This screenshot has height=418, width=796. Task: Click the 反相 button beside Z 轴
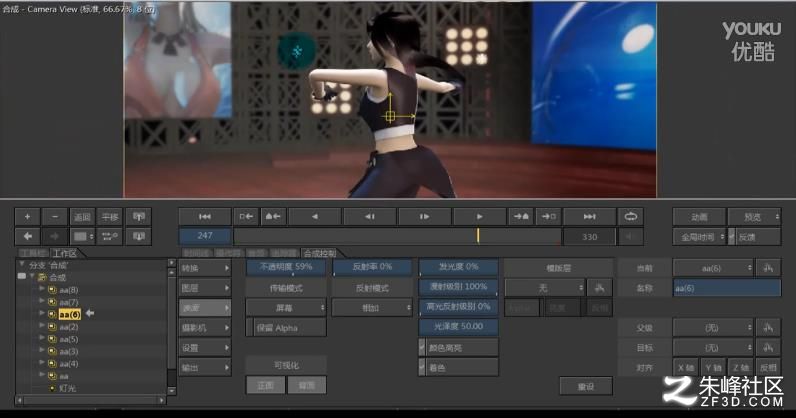pos(768,367)
